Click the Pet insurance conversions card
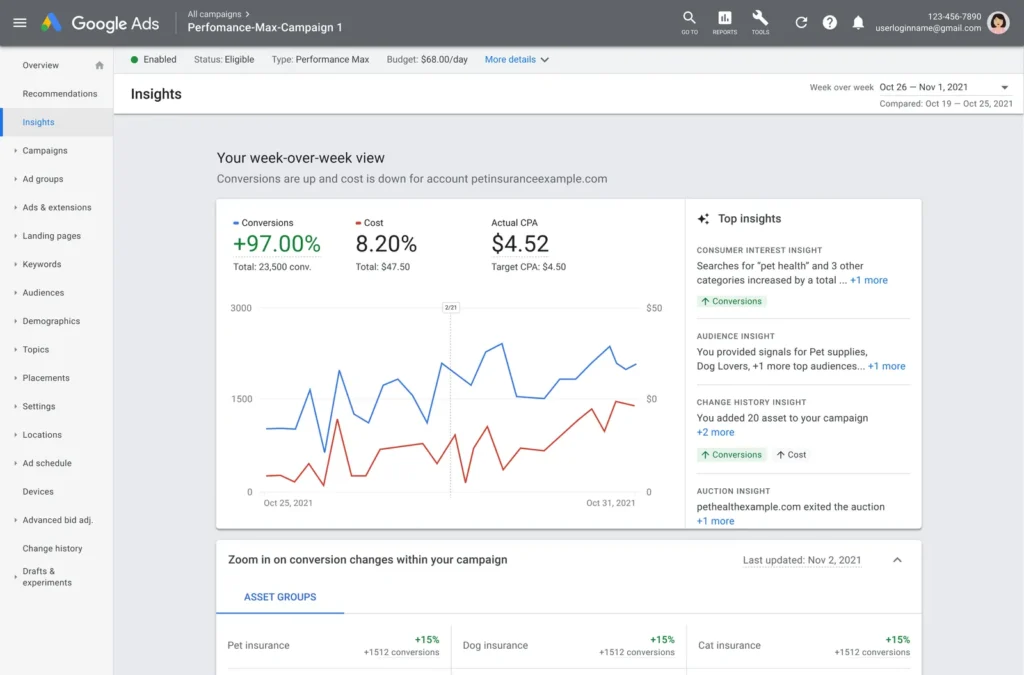Screen dimensions: 1024x675 [x=334, y=645]
